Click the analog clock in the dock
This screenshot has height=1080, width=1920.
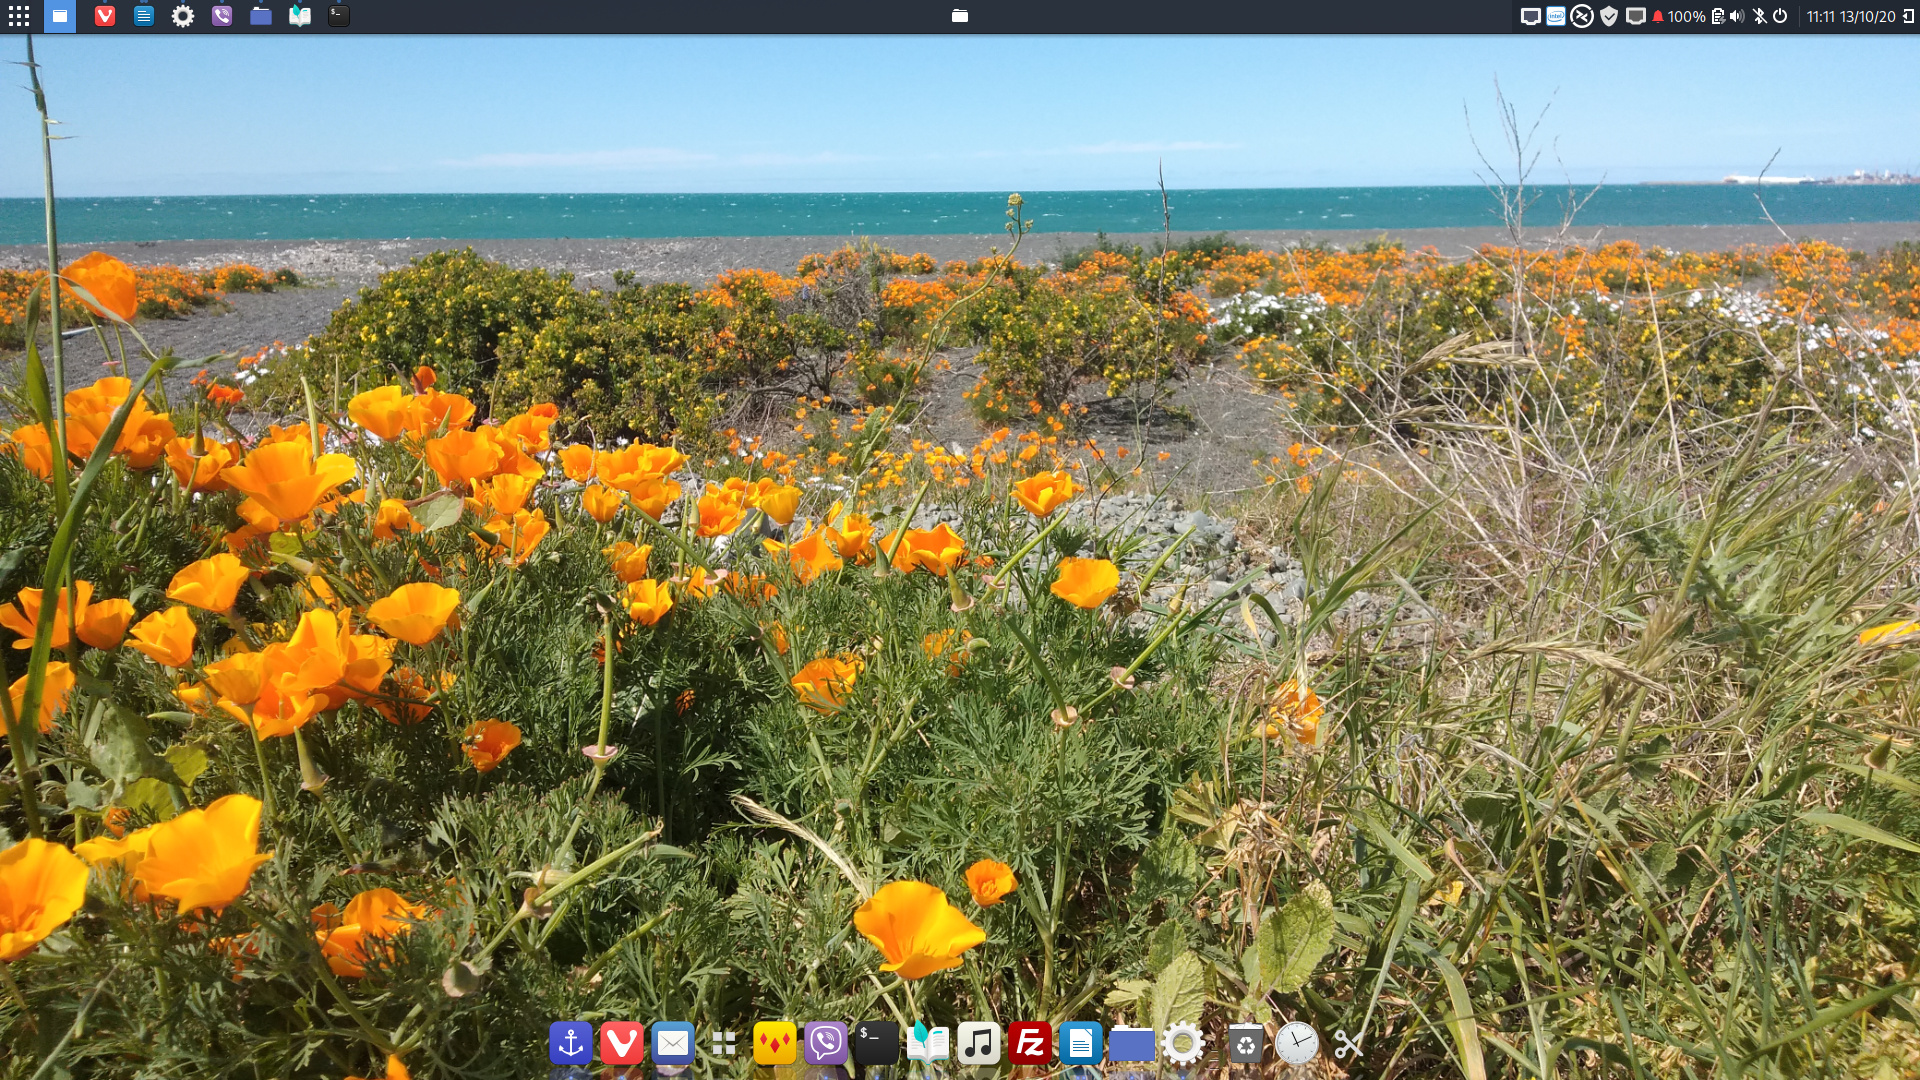pos(1297,1044)
